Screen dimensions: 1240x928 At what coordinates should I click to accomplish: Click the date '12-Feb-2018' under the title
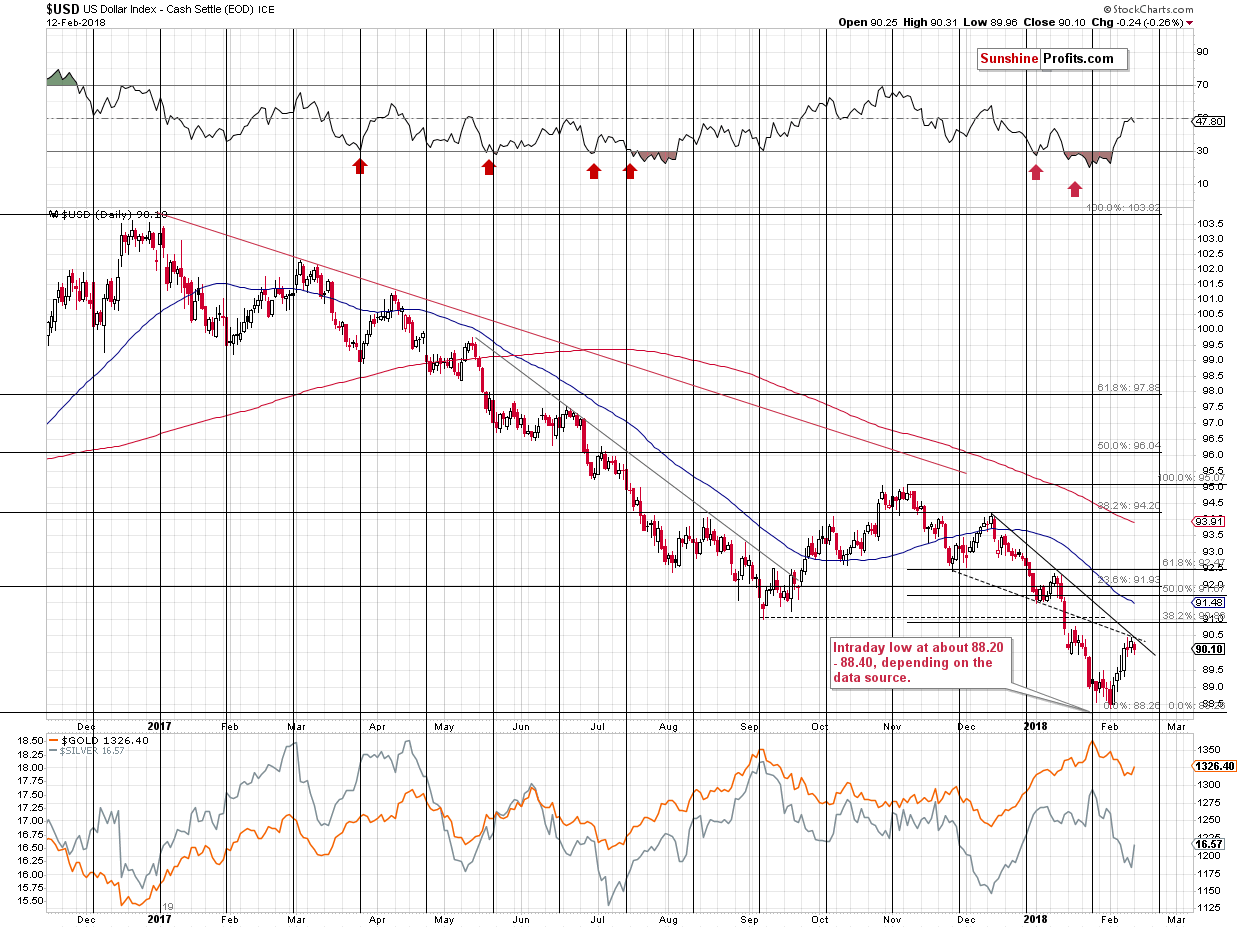pos(74,23)
